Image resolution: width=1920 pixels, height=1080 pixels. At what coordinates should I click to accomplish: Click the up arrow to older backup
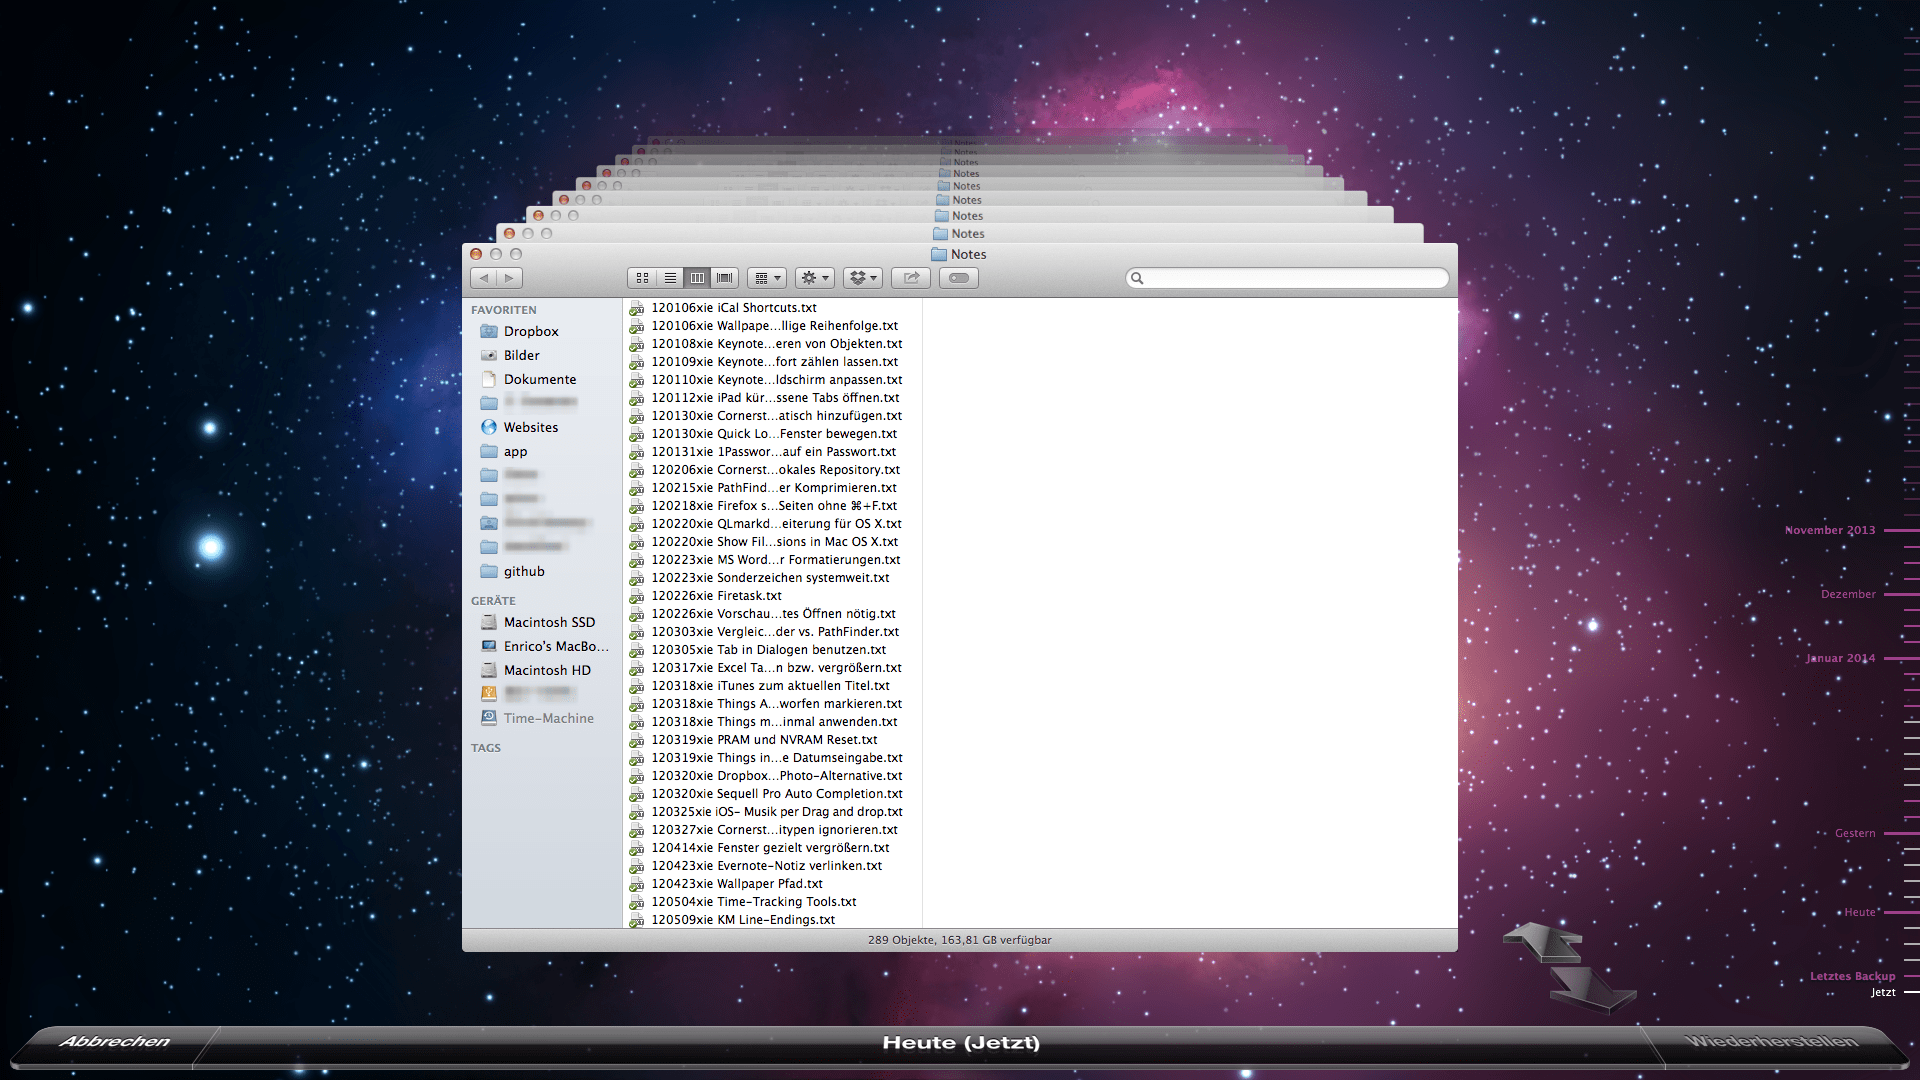point(1542,942)
